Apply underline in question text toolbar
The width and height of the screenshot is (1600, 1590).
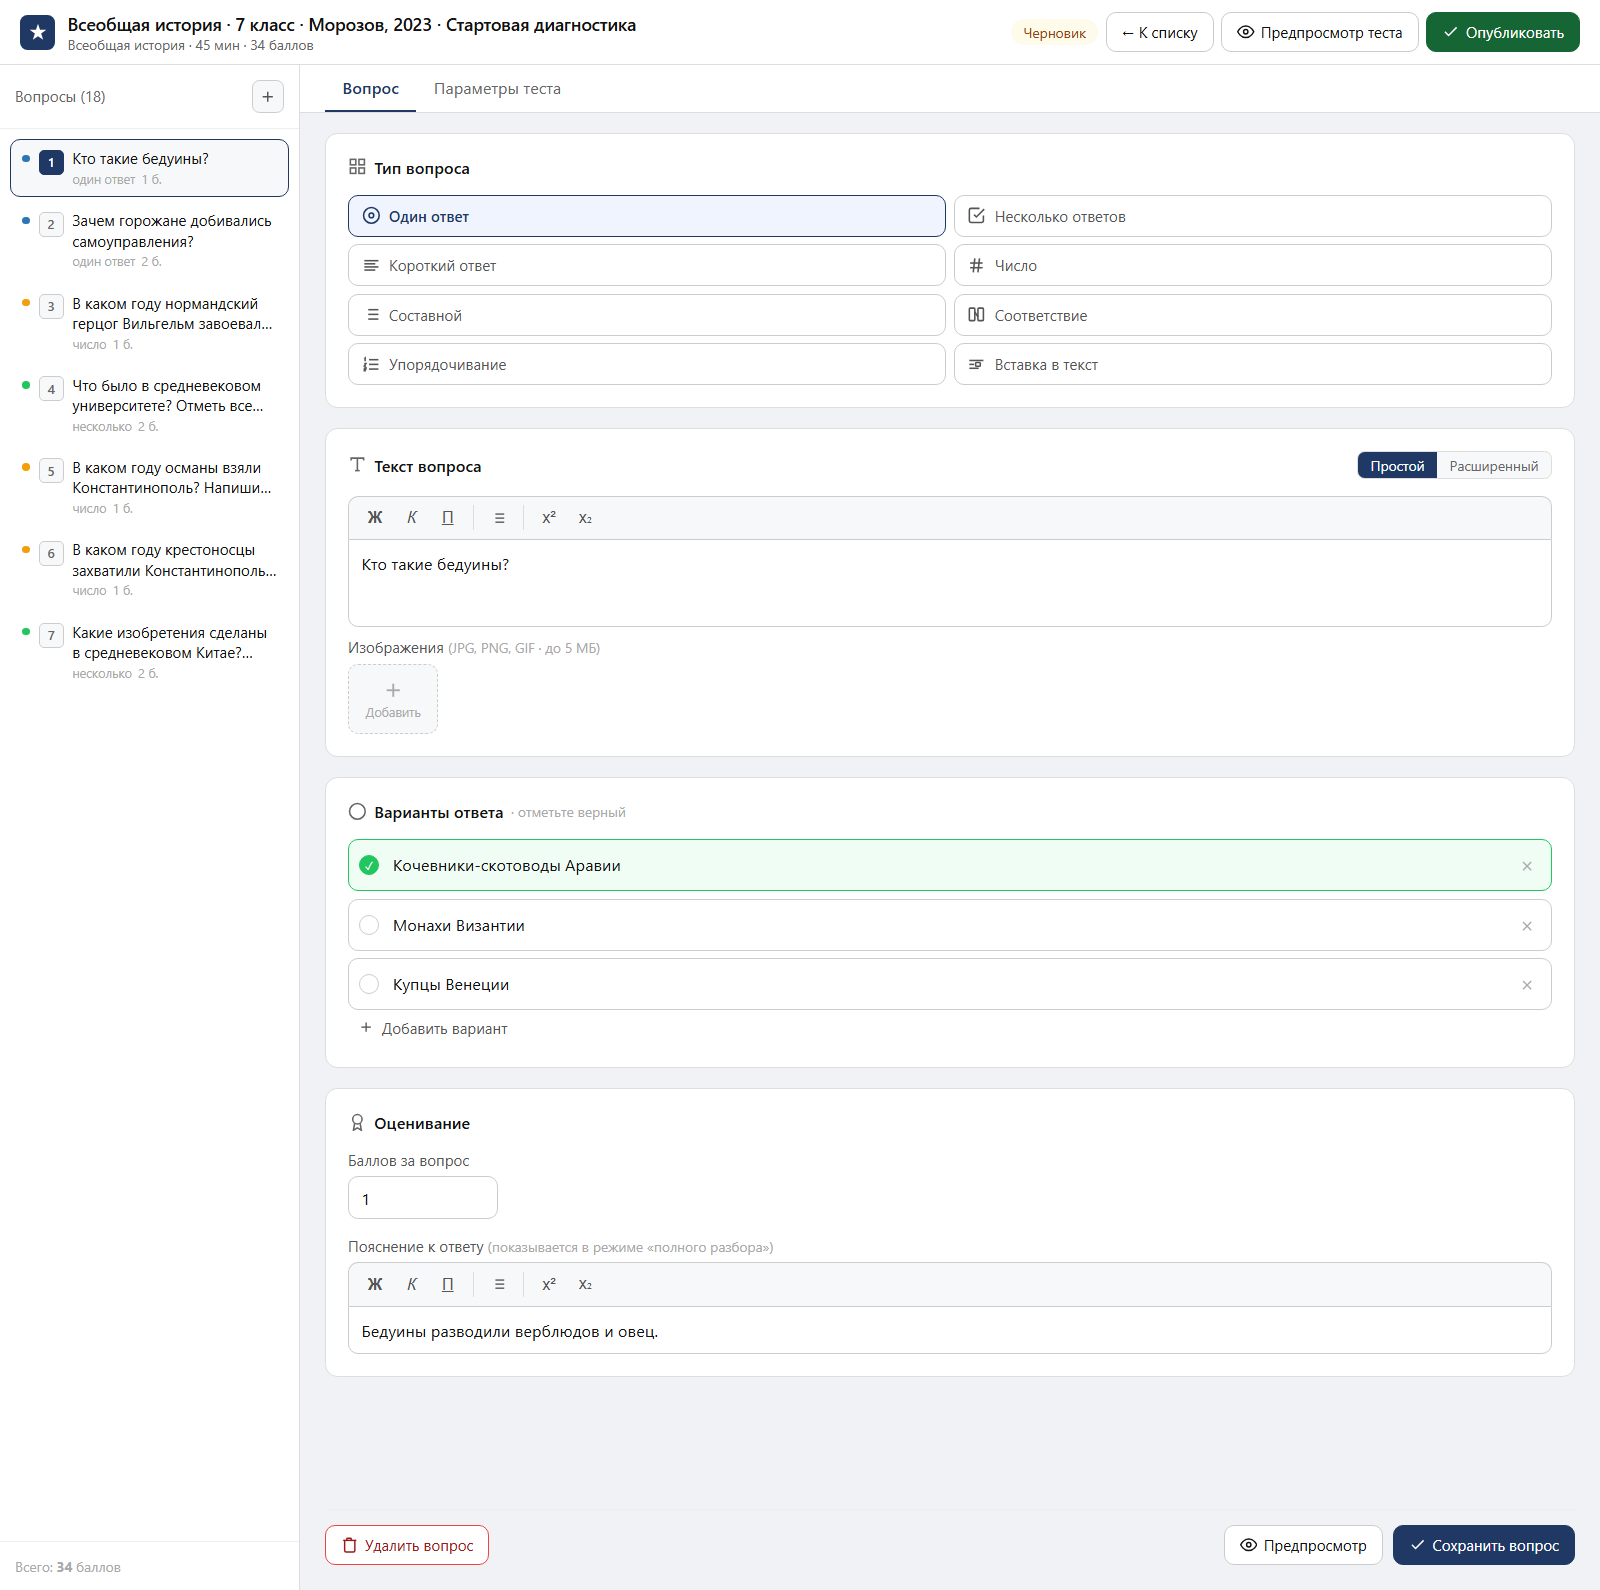(448, 518)
